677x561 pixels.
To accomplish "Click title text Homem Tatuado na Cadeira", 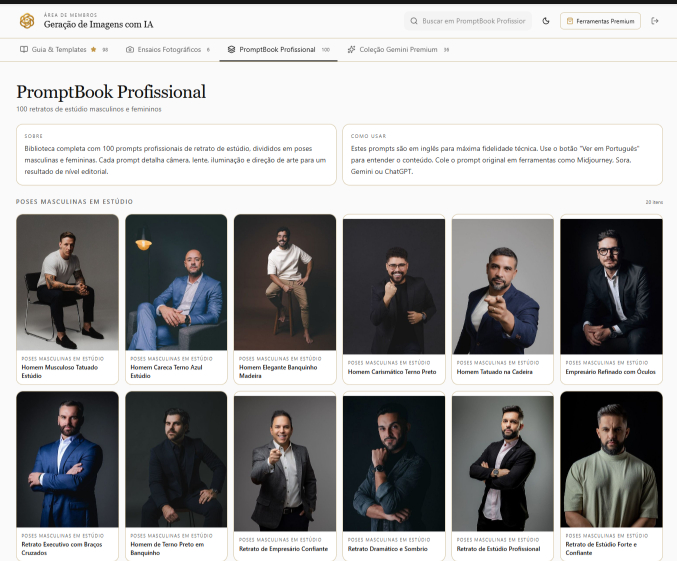I will [495, 372].
